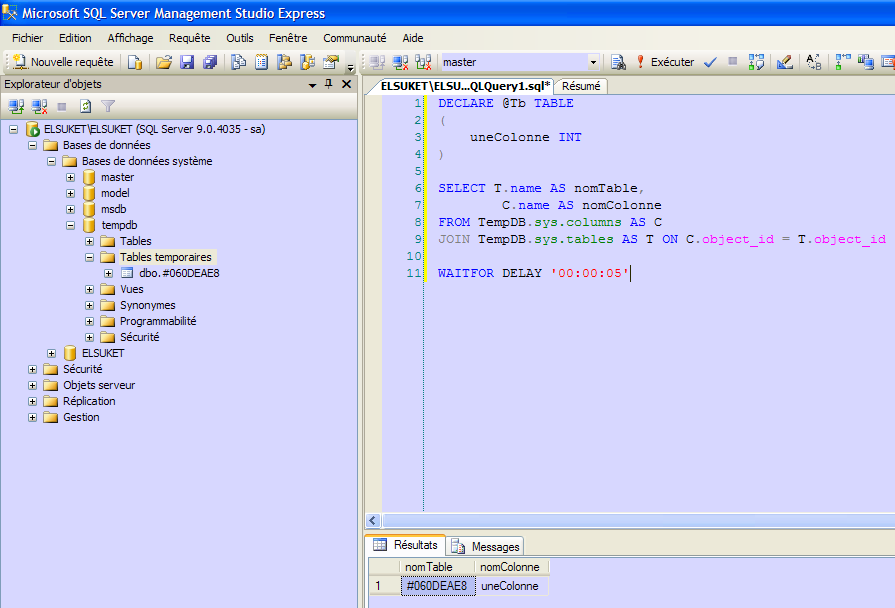Switch to the Résumé tab
Image resolution: width=895 pixels, height=608 pixels.
[581, 86]
